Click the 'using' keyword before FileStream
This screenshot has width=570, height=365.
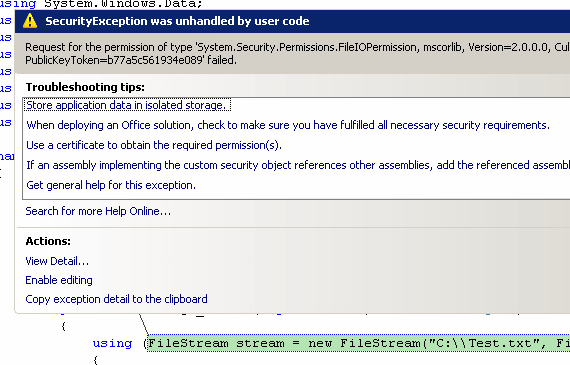point(112,343)
